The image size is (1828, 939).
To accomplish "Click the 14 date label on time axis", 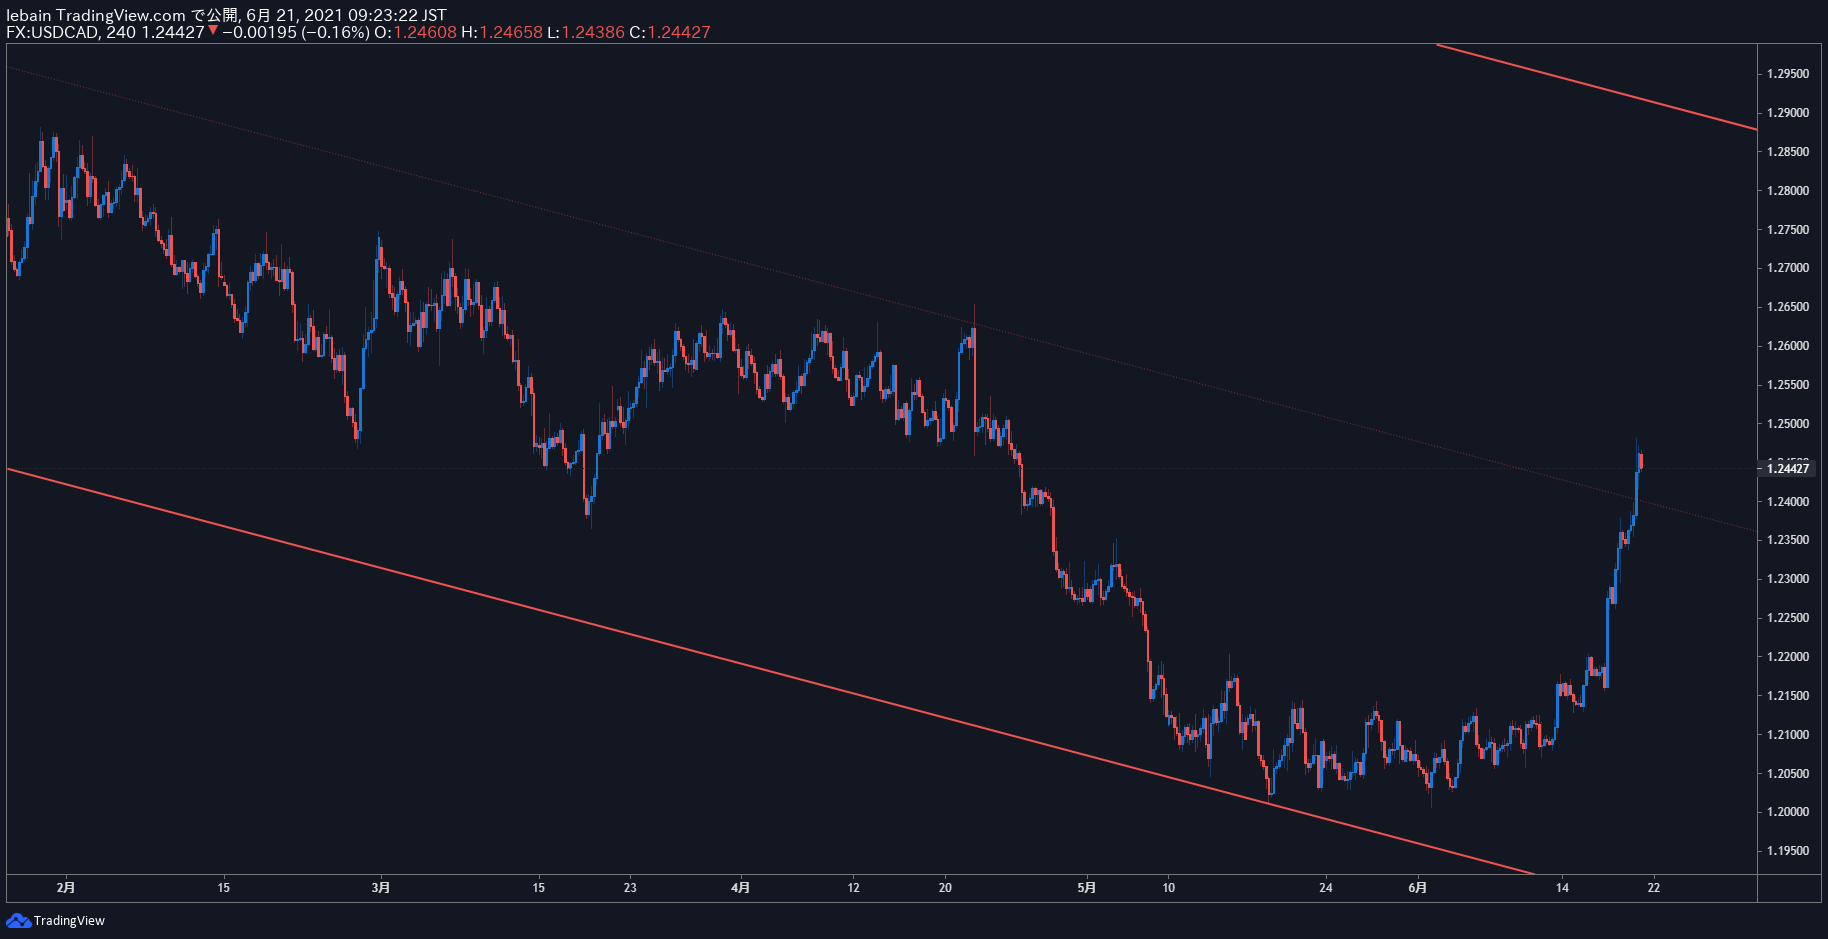I will 1562,887.
